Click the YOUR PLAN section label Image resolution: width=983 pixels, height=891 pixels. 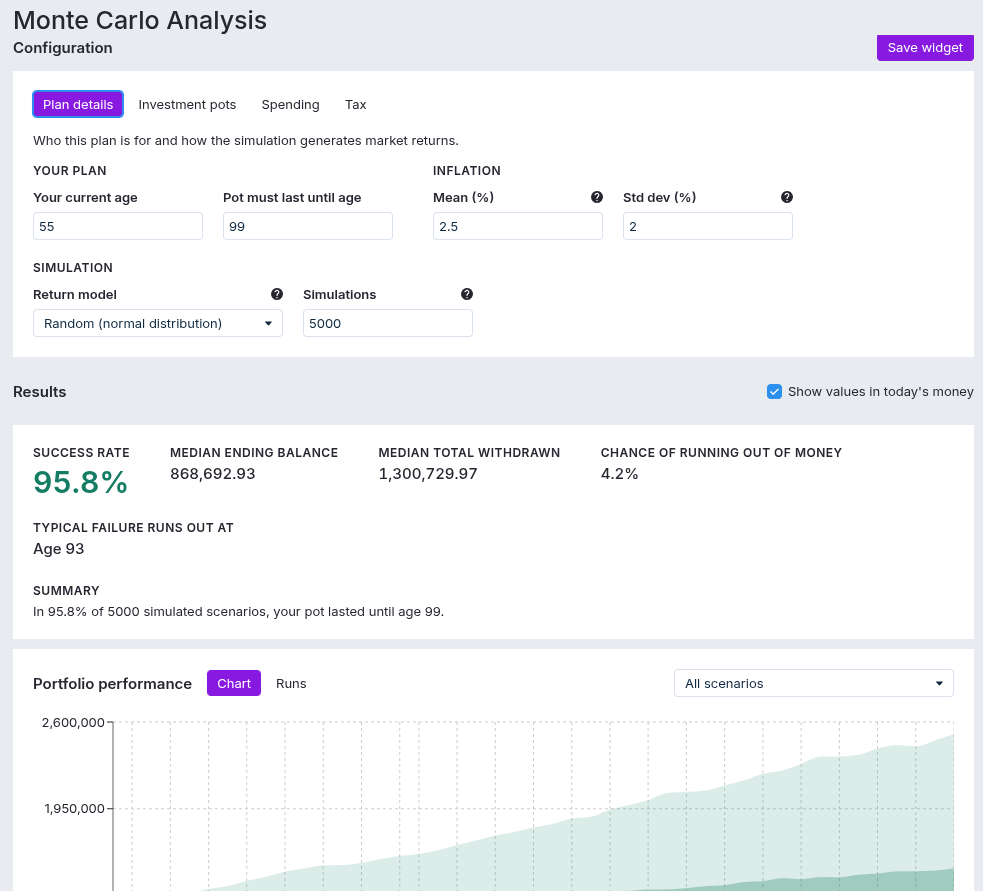(x=70, y=171)
